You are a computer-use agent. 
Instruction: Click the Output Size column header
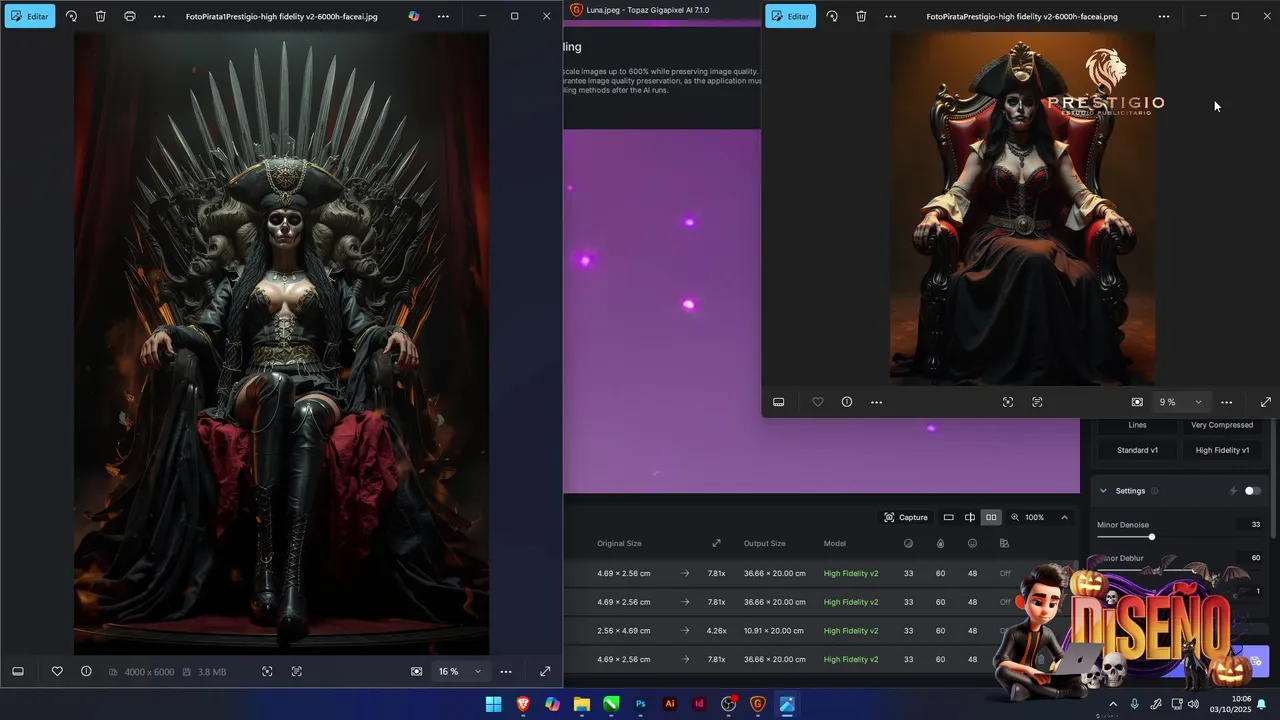[x=764, y=543]
